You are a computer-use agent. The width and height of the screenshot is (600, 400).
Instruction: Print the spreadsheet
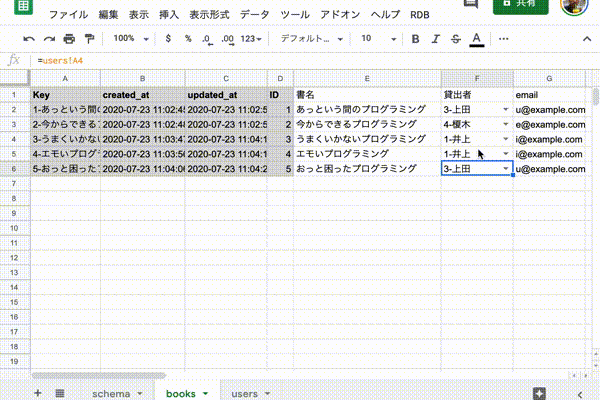pos(69,39)
